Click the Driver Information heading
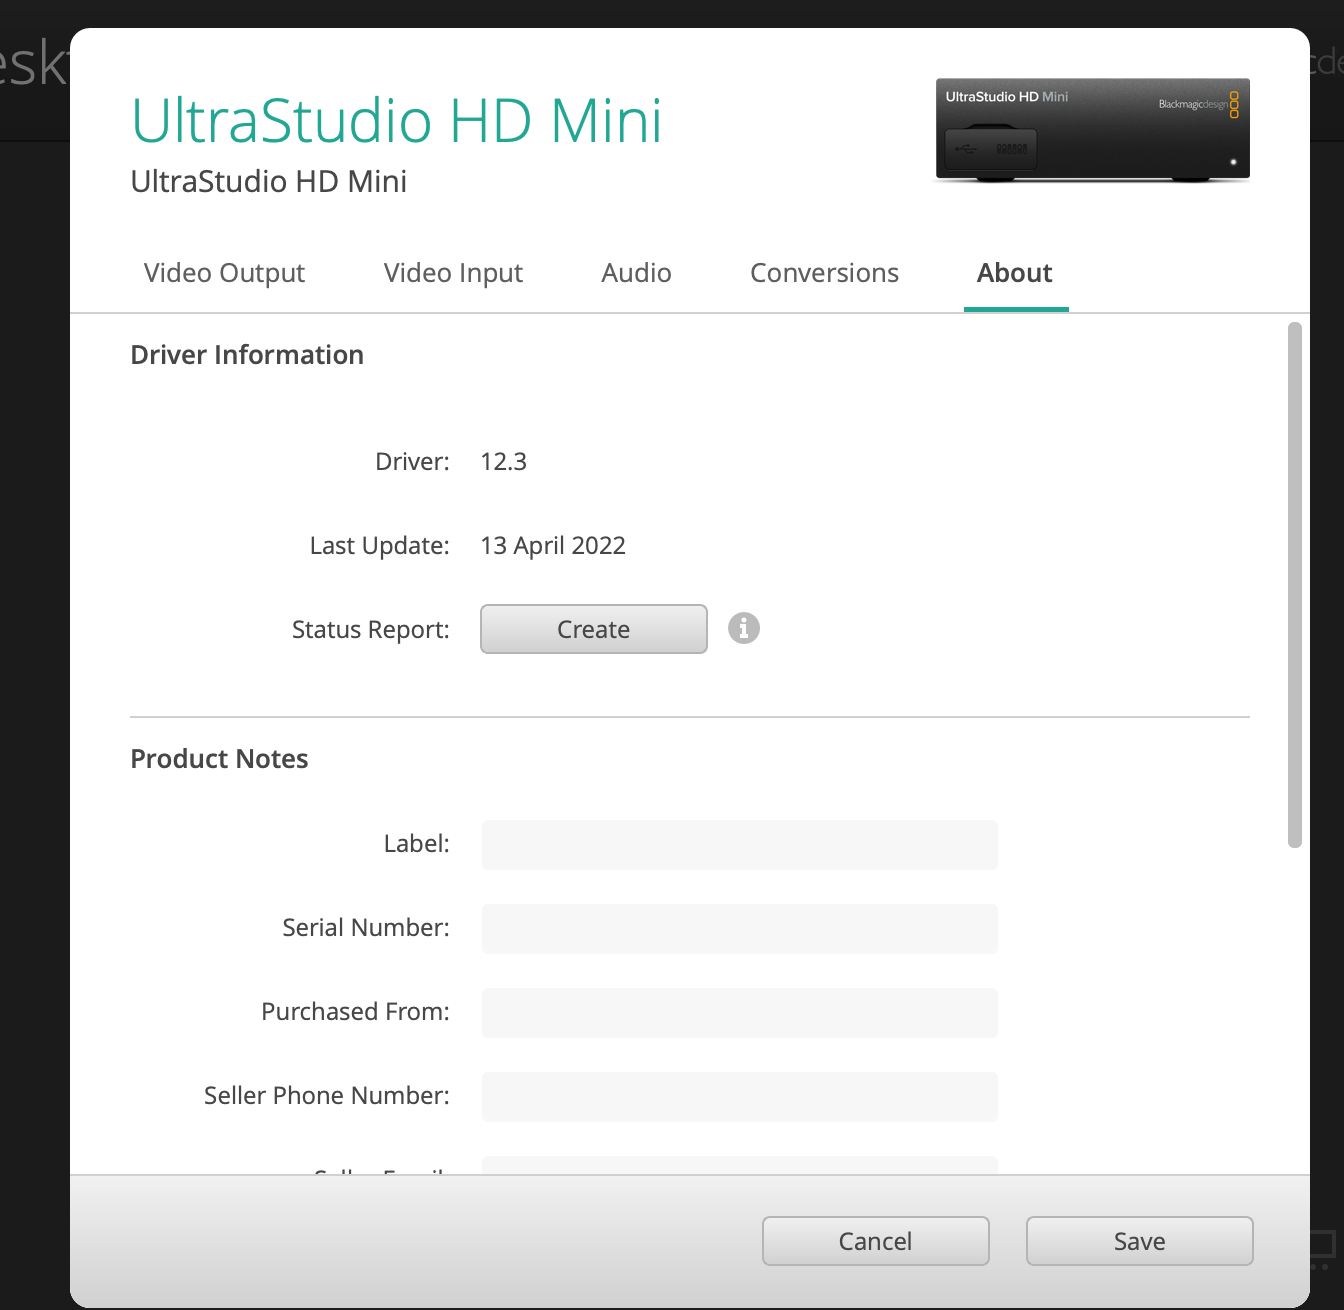This screenshot has width=1344, height=1310. 247,355
